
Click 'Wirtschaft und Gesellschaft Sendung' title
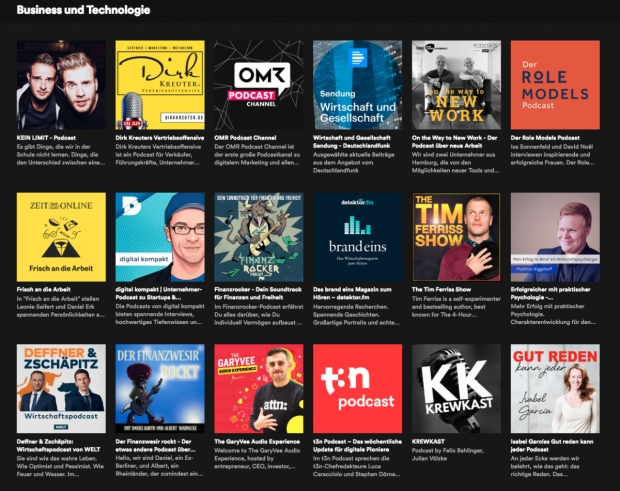(352, 142)
